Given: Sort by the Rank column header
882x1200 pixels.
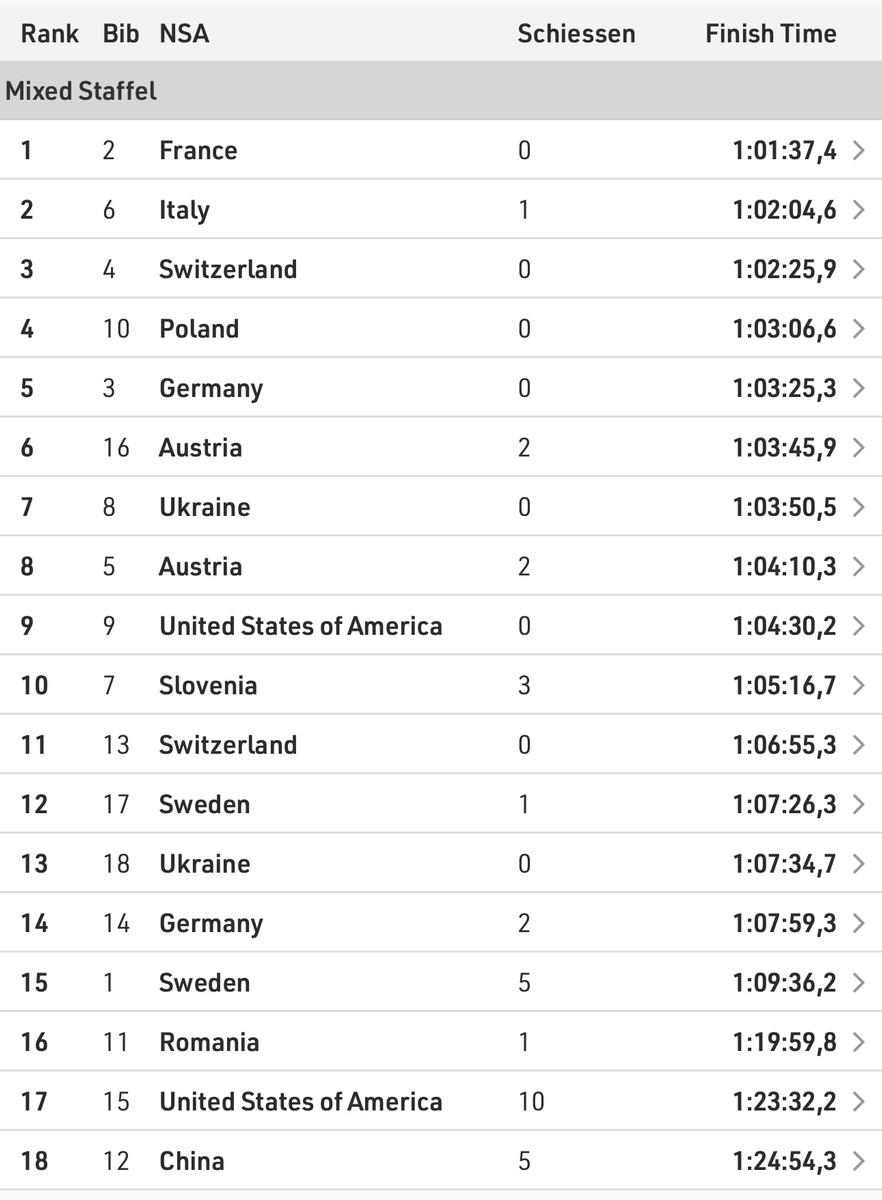Looking at the screenshot, I should pos(50,34).
